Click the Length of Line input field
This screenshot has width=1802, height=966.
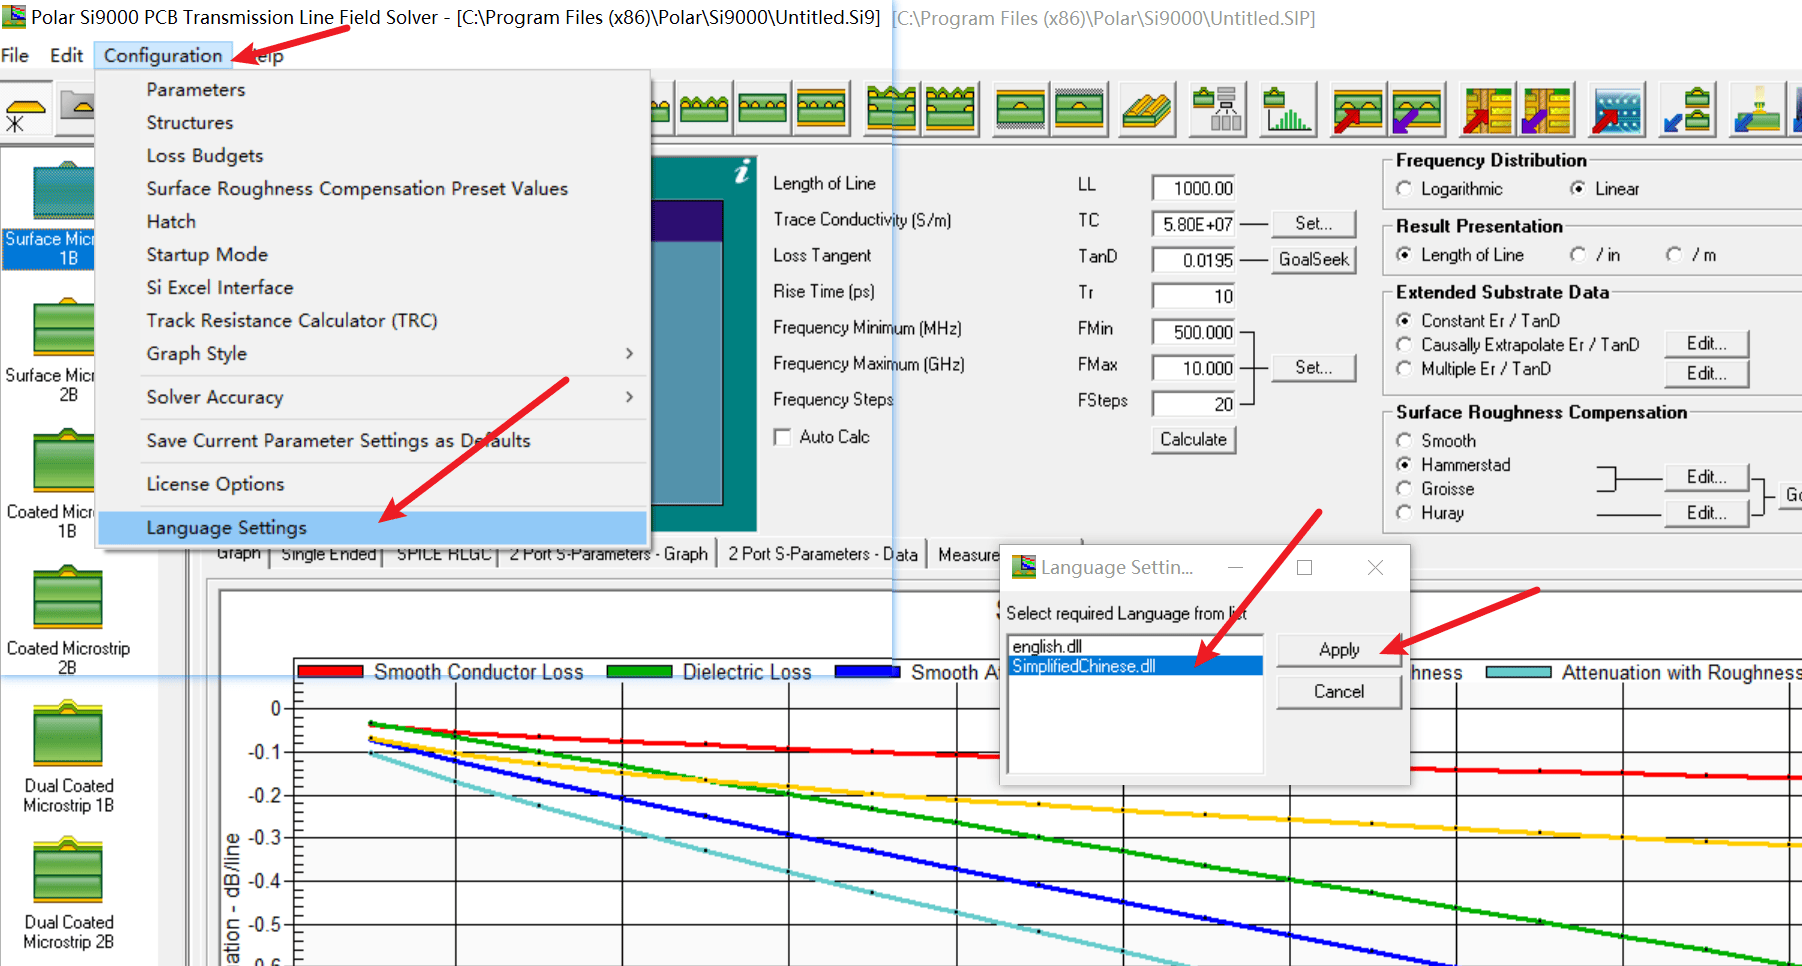point(1194,189)
